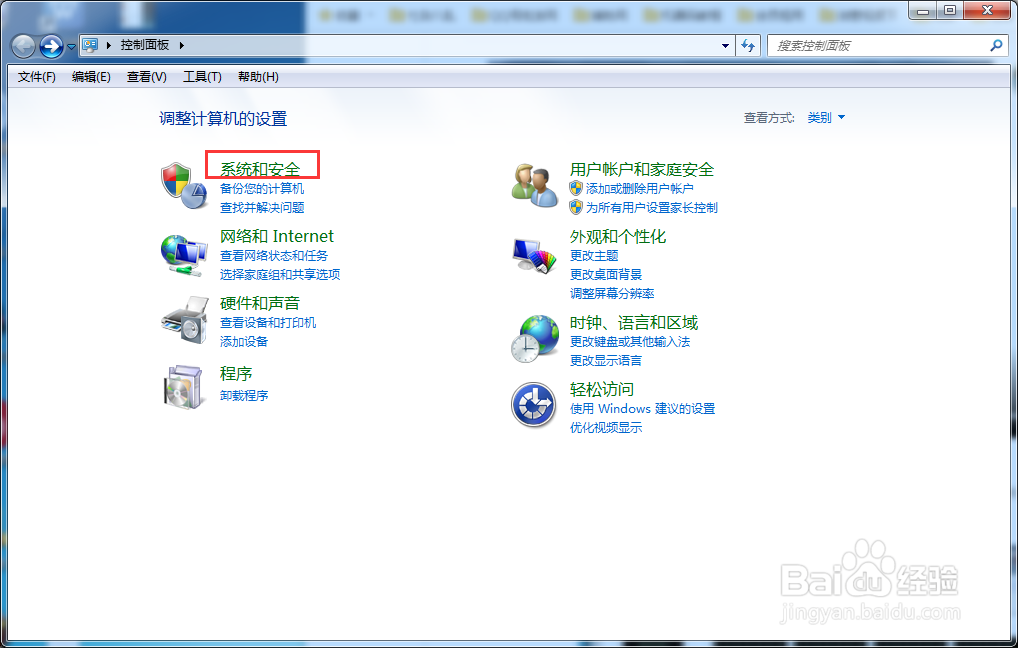Click 调整屏幕分辨率 link

click(612, 293)
